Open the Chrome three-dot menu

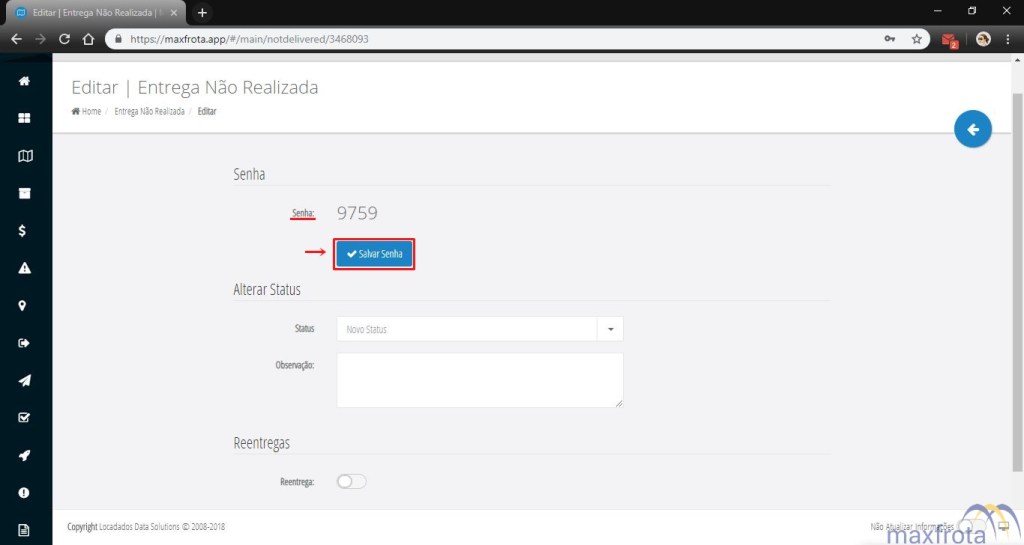pos(1008,39)
